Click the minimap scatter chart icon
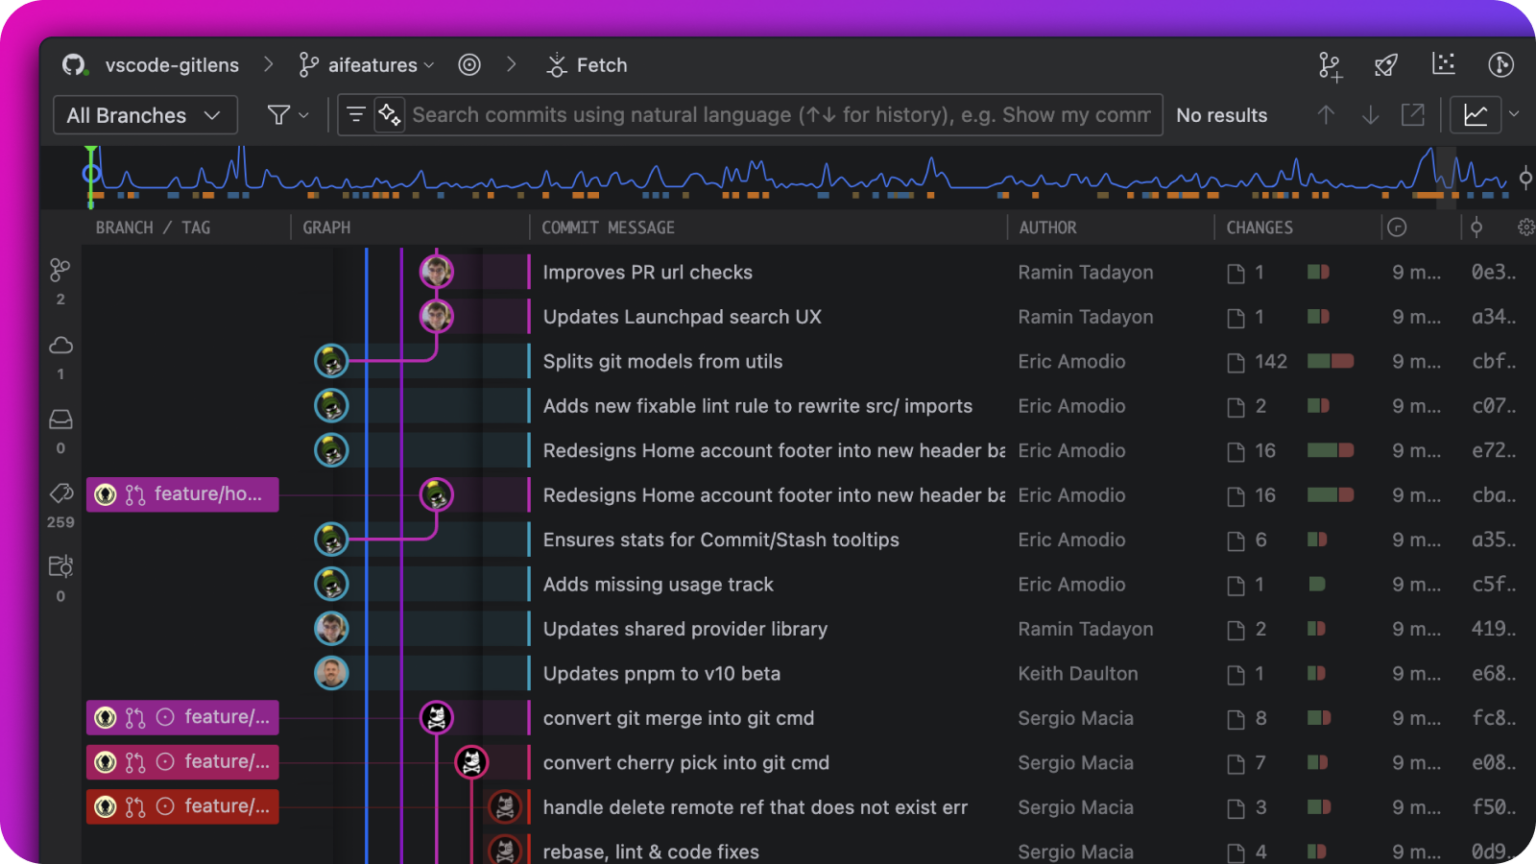This screenshot has width=1536, height=864. pos(1444,64)
